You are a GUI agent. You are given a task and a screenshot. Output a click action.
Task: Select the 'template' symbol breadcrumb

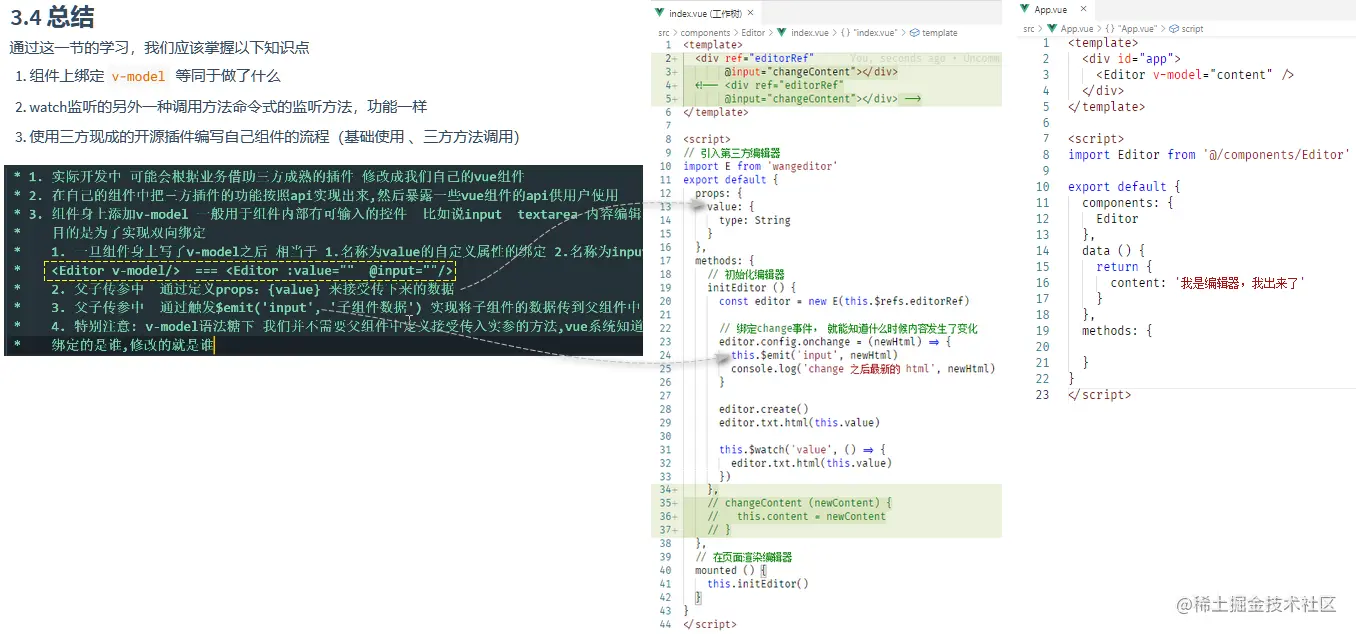933,33
